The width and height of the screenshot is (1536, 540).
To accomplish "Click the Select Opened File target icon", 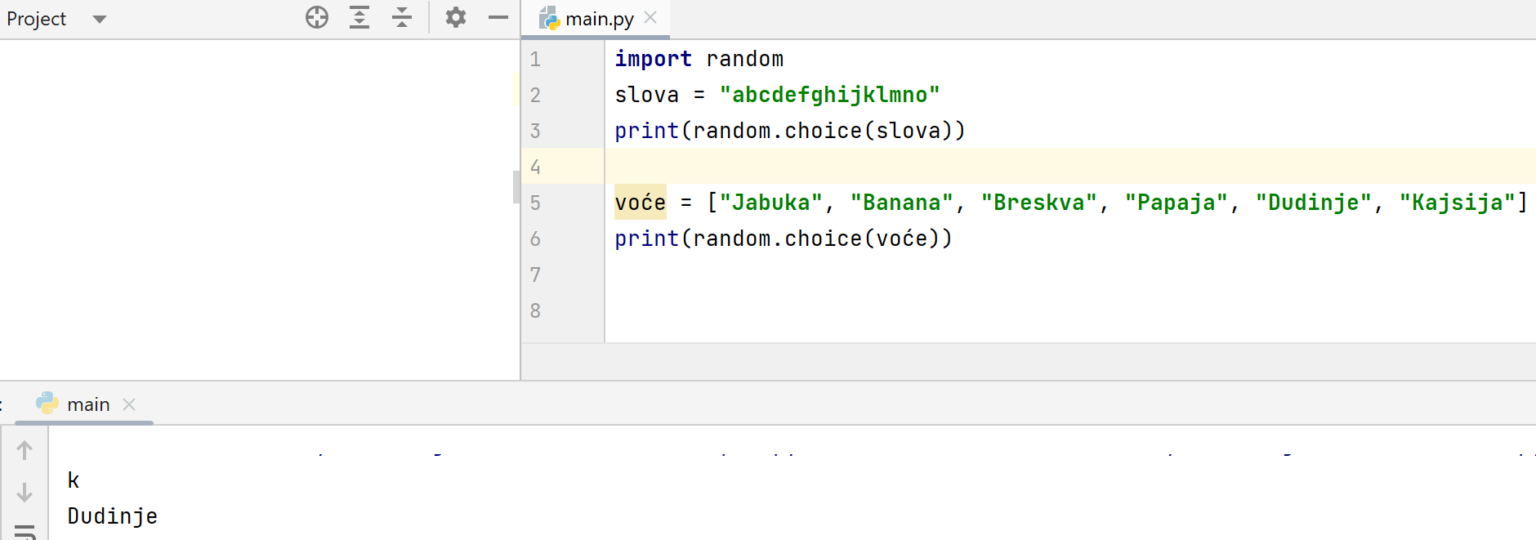I will 317,18.
